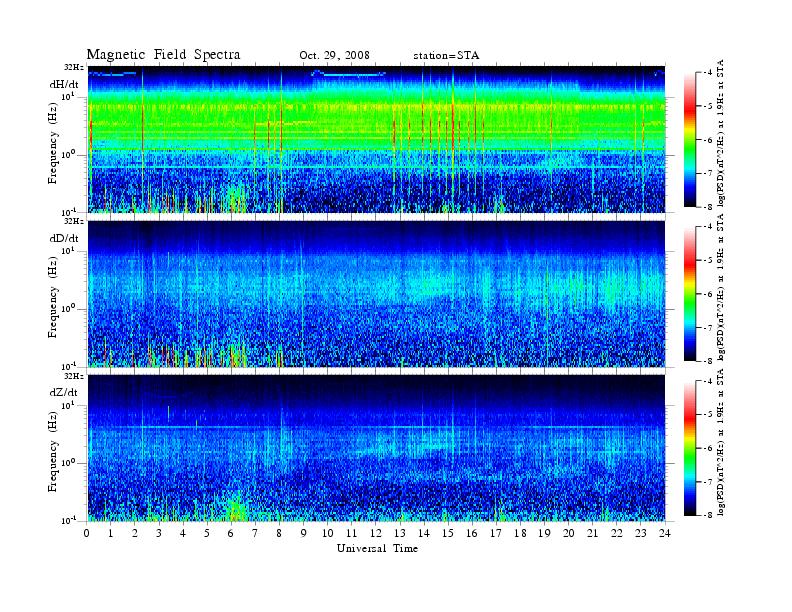Select the date text "Oct. 29, 2008"

click(334, 55)
